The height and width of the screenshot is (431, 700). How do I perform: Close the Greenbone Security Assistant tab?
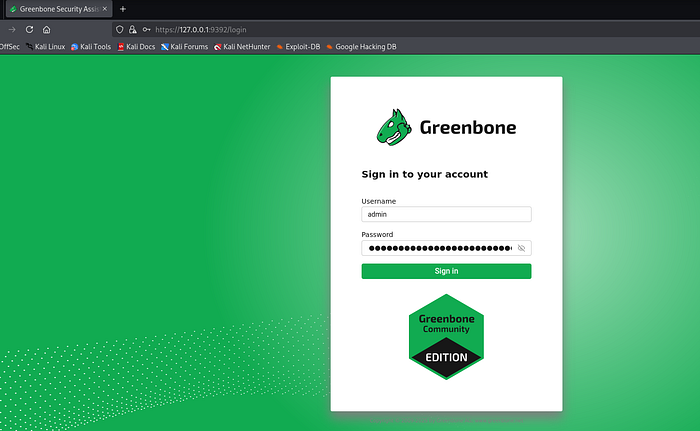click(x=105, y=9)
